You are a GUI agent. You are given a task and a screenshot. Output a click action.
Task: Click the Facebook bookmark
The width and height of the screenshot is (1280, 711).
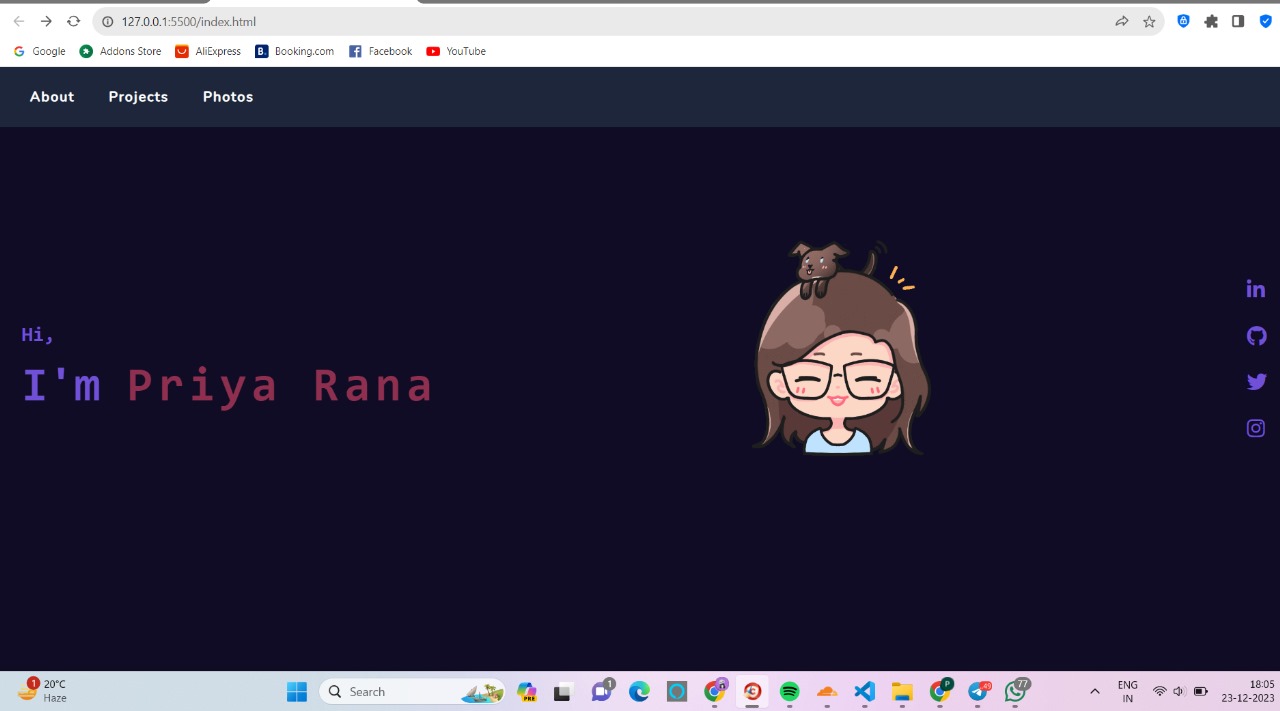pos(380,51)
